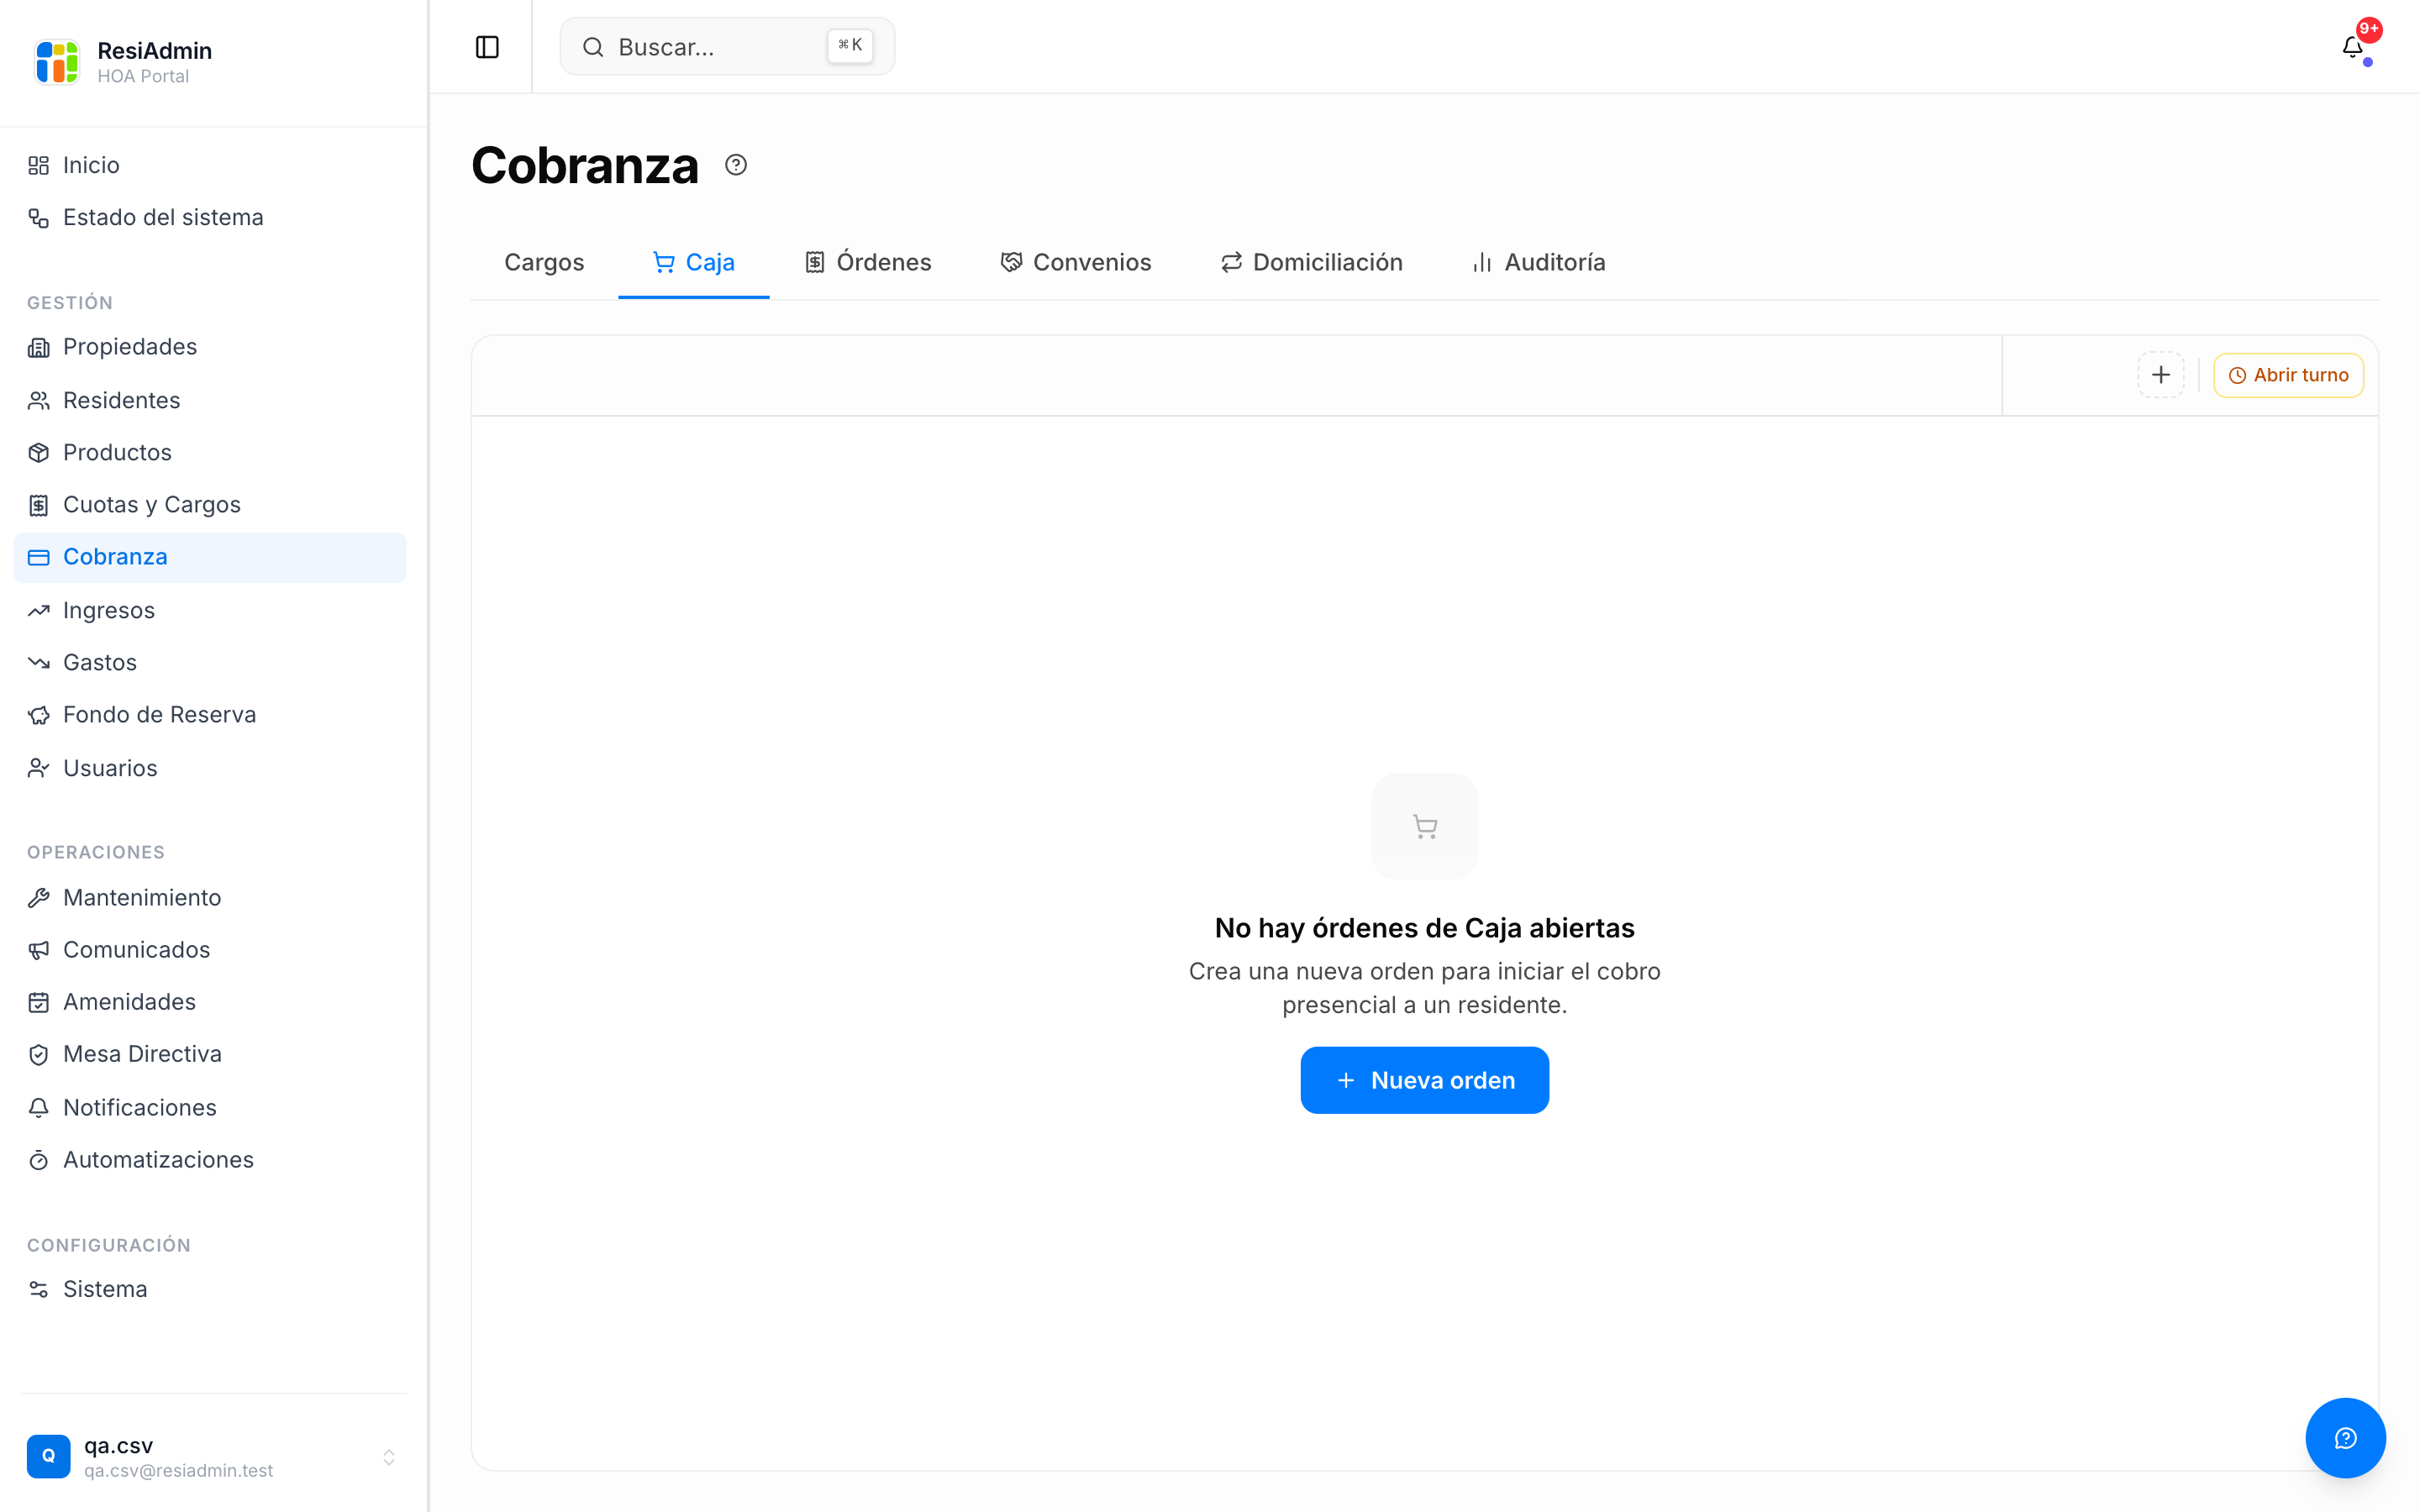Viewport: 2420px width, 1512px height.
Task: Open Ingresos in the sidebar
Action: 210,610
